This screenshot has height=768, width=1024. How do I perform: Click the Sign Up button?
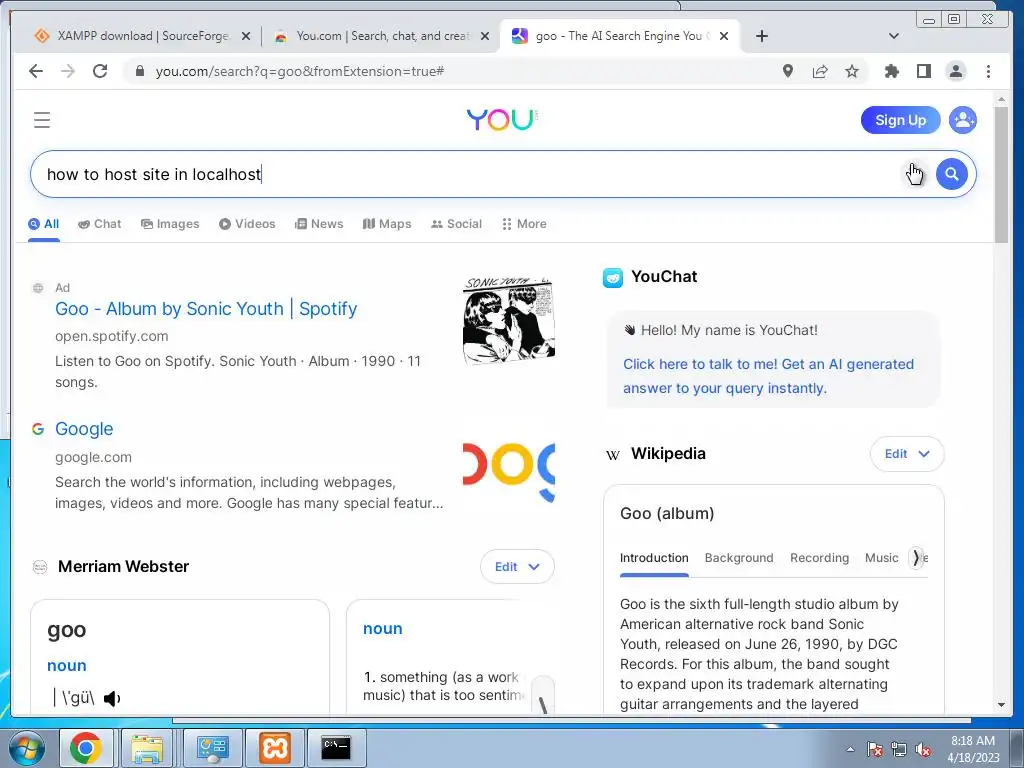tap(900, 120)
